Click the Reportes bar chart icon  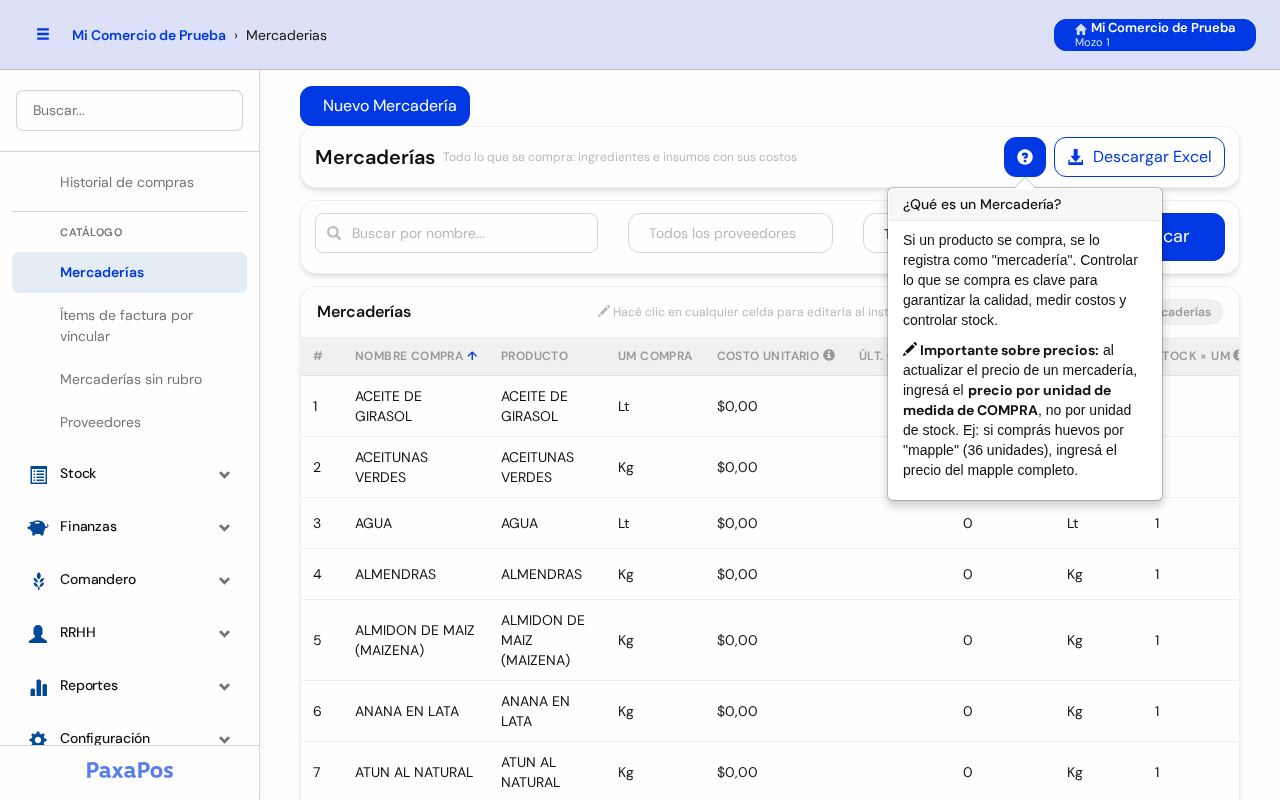[x=38, y=687]
